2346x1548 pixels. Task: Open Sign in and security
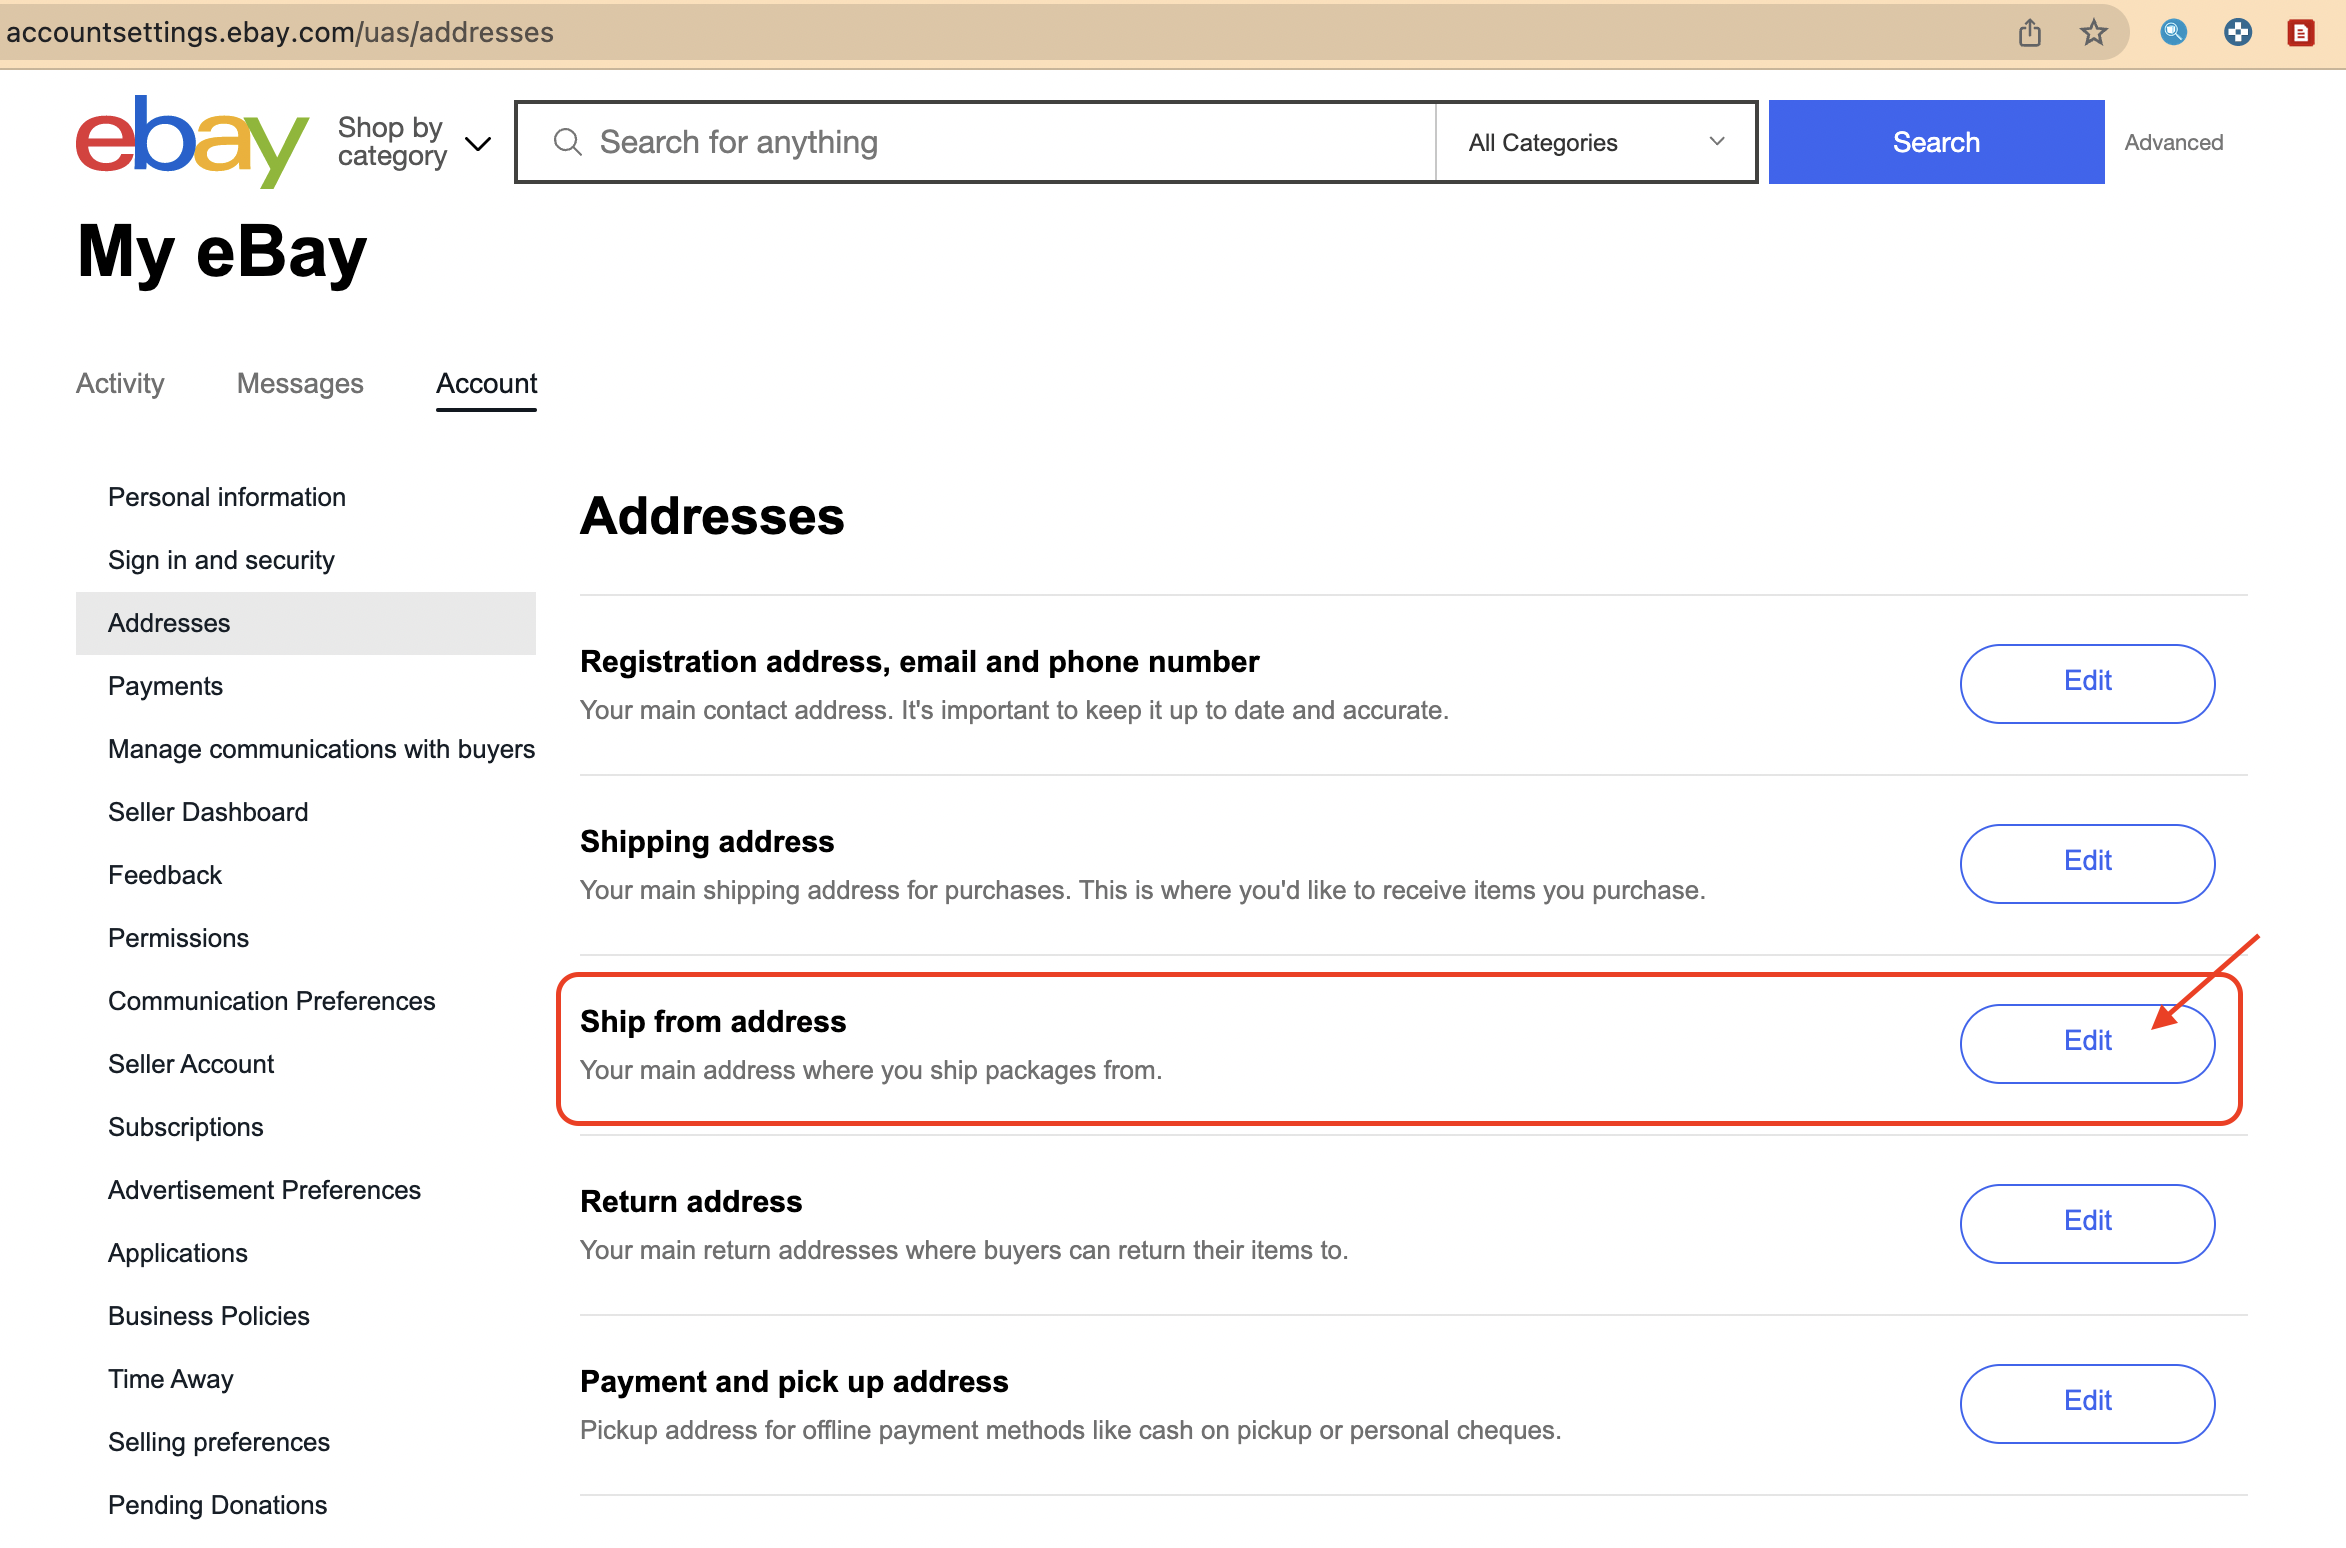pos(221,560)
